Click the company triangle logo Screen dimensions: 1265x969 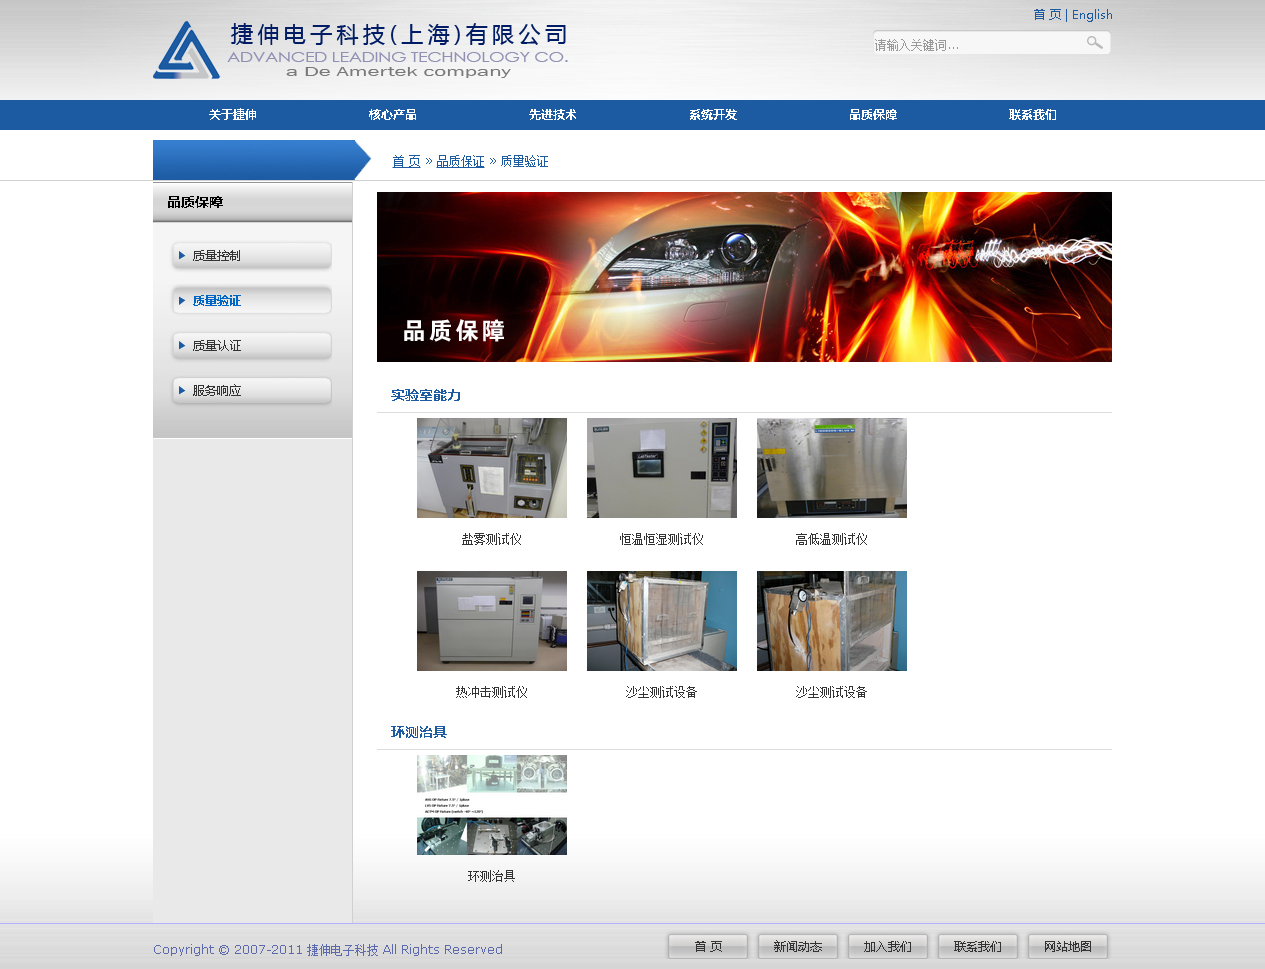pos(186,51)
